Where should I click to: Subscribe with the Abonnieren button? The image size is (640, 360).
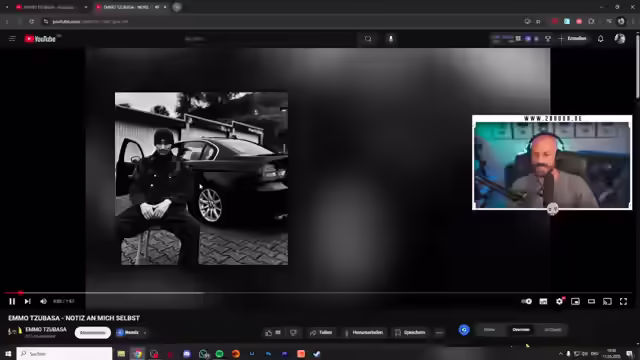pos(93,333)
